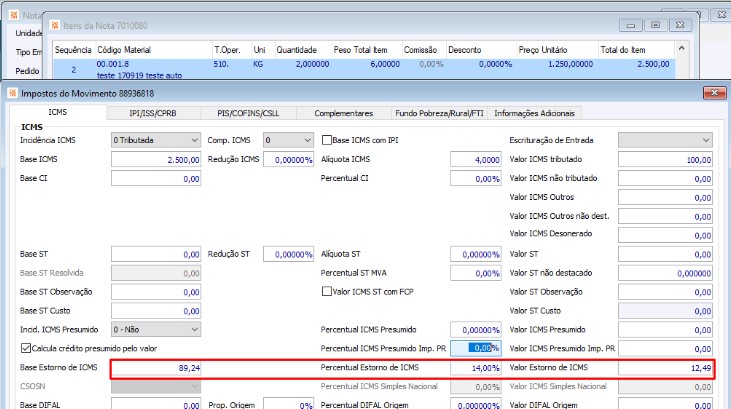This screenshot has width=731, height=409.
Task: Switch to the PIS/COFINS/CSLL tab
Action: click(x=248, y=113)
